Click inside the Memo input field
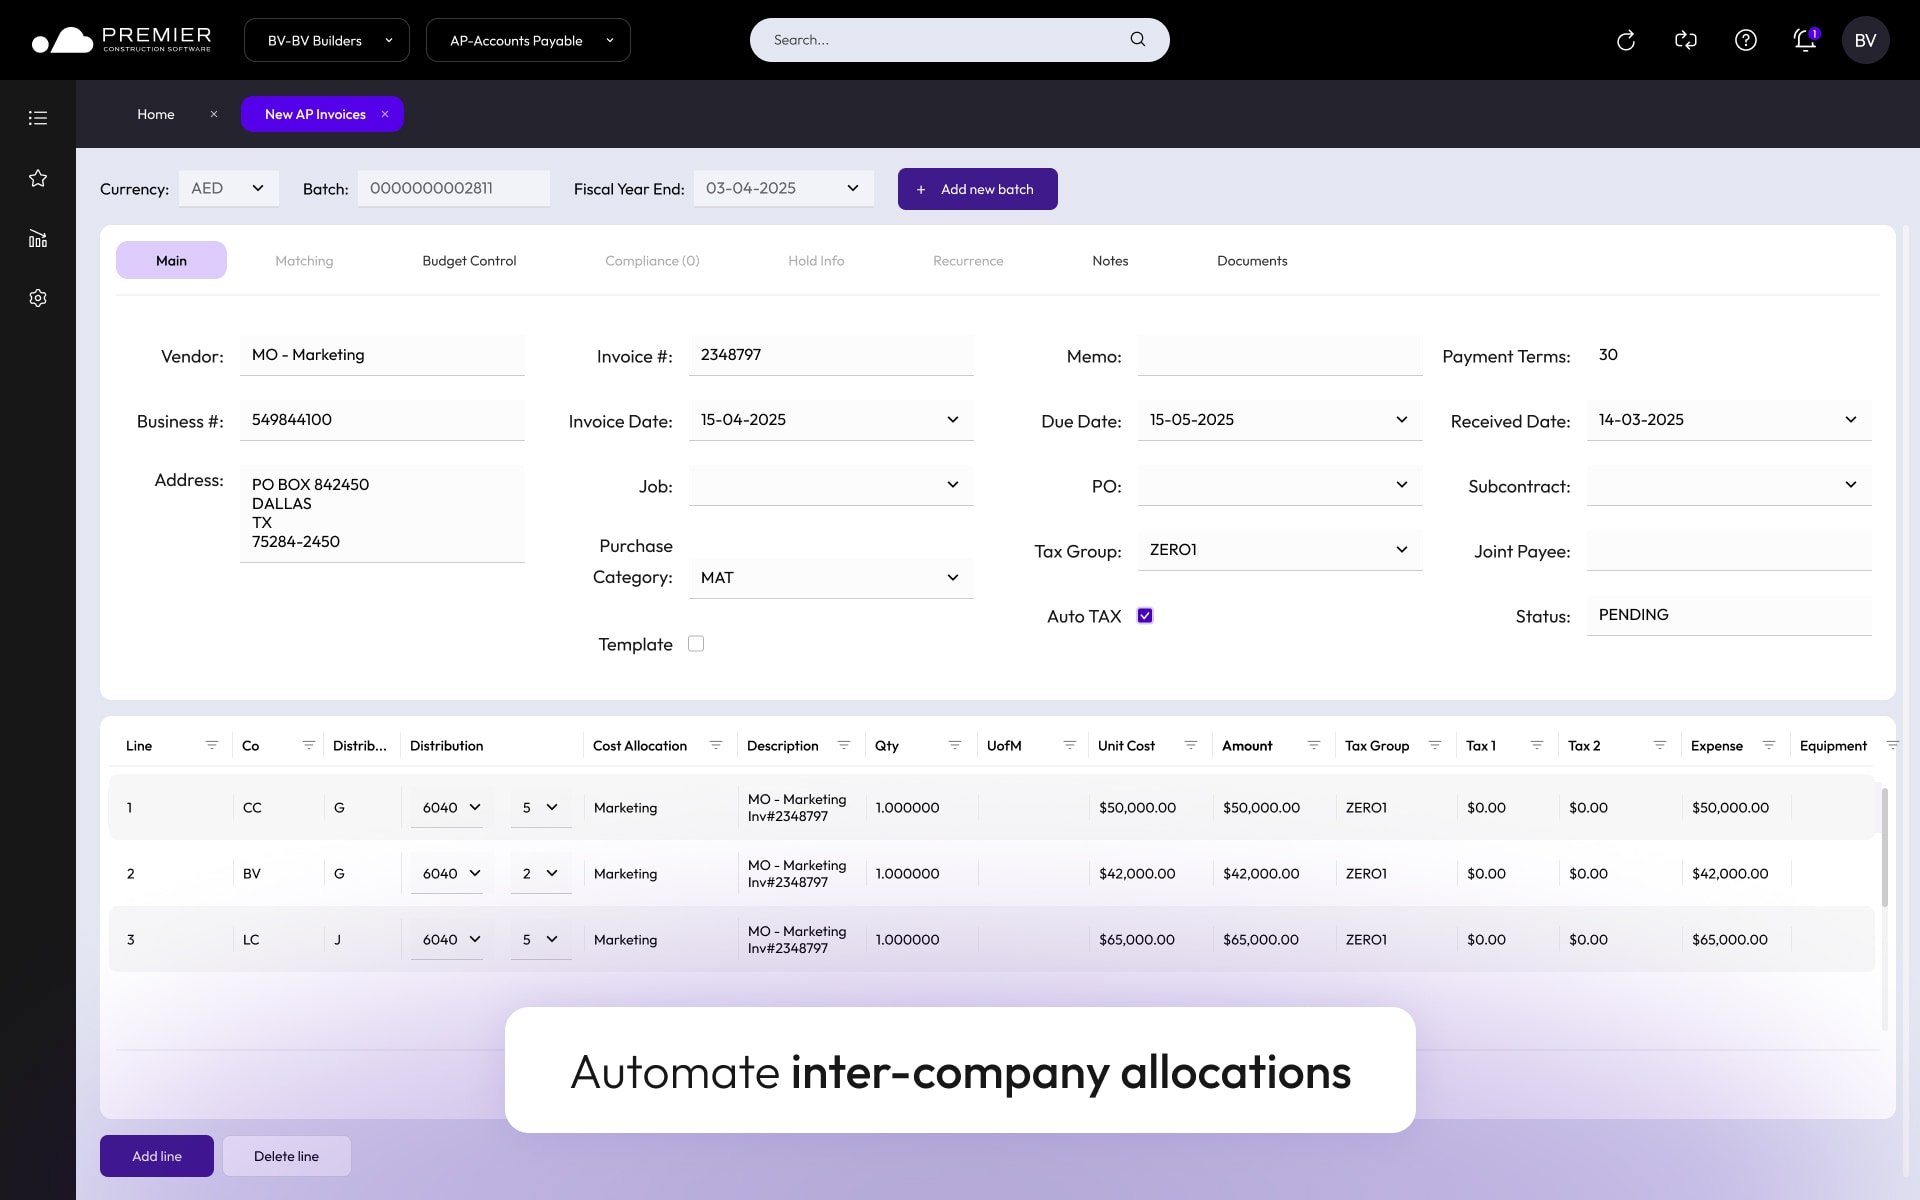The image size is (1920, 1200). (1280, 355)
